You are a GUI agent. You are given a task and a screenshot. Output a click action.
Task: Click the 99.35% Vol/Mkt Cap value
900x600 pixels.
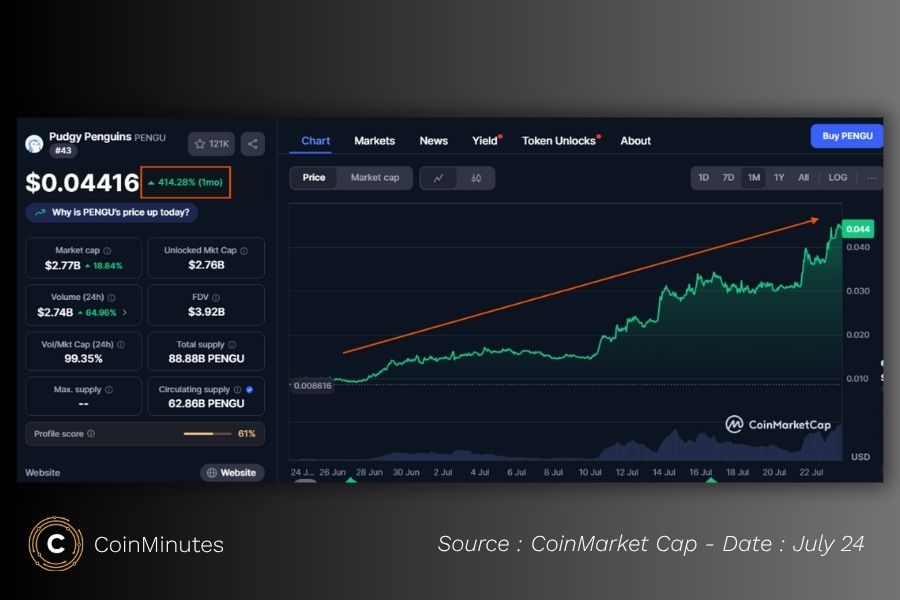(x=83, y=359)
